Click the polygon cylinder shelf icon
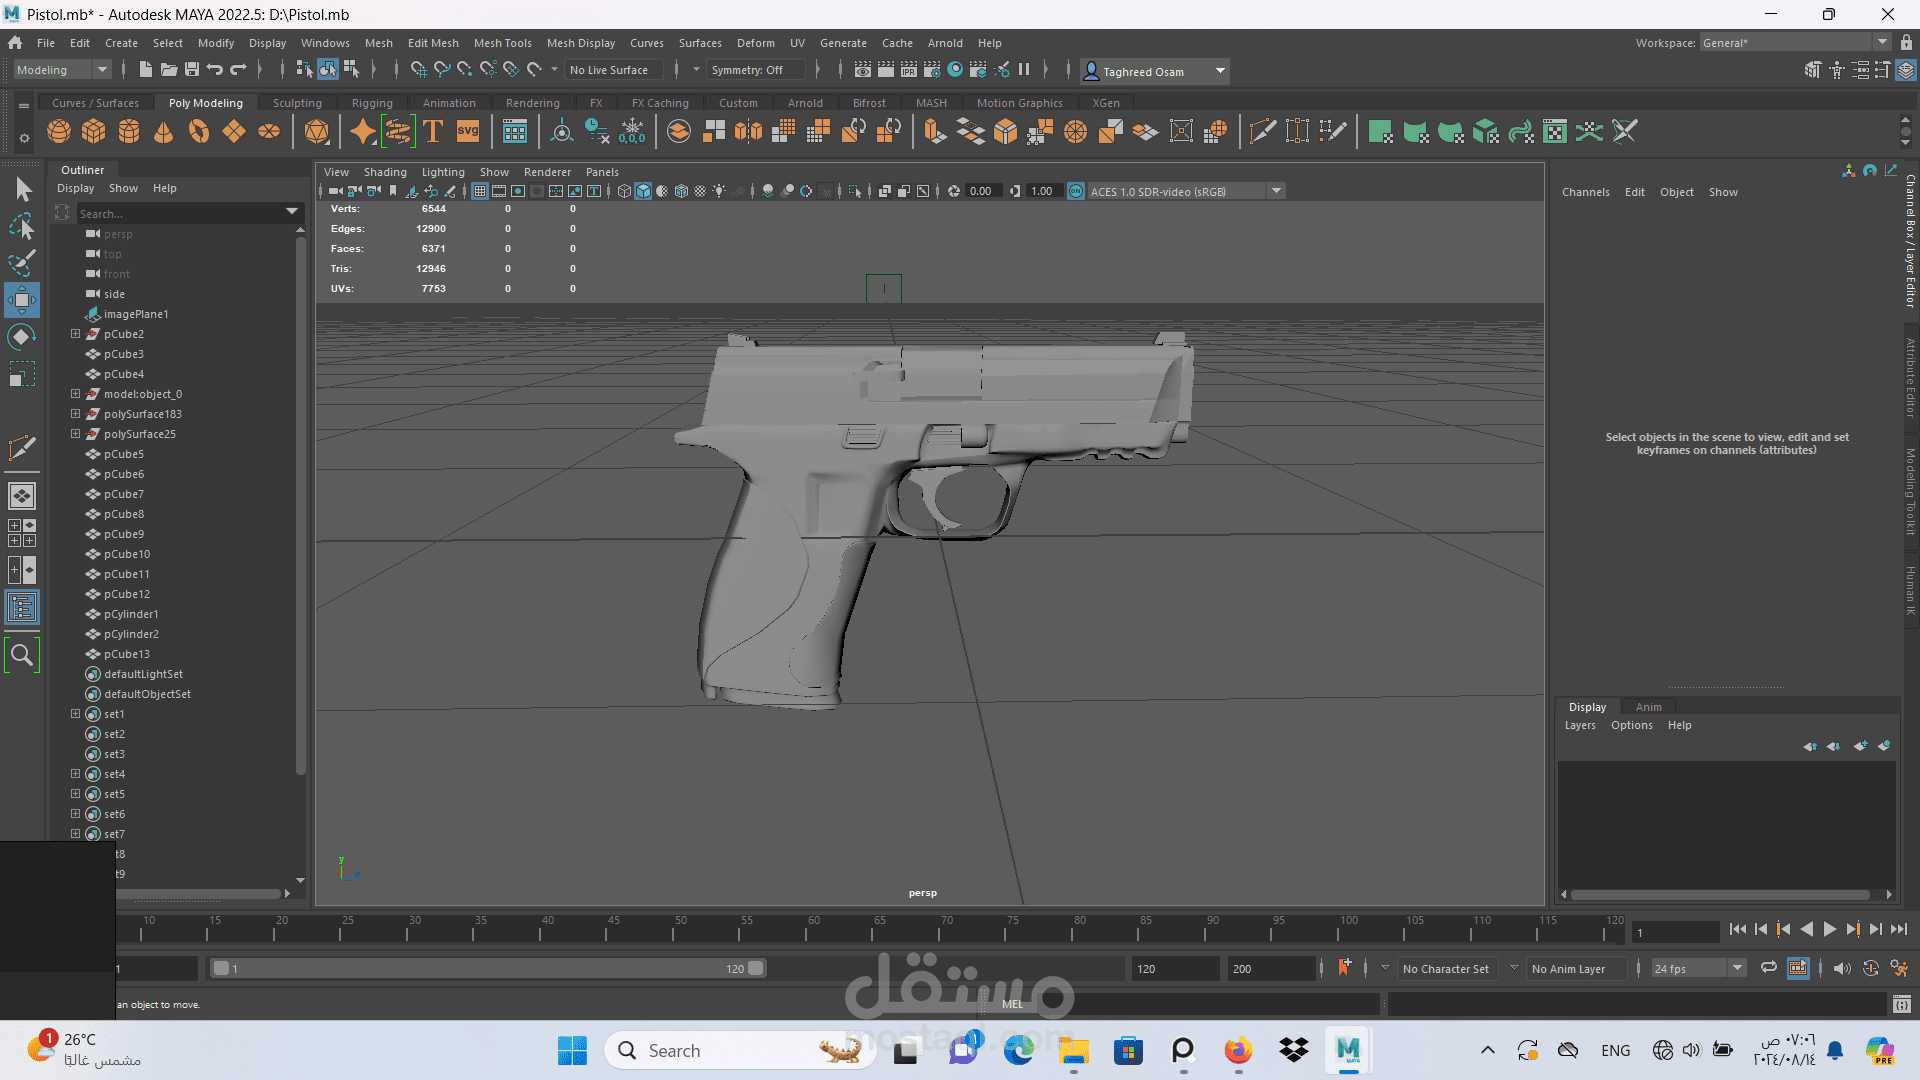Screen dimensions: 1920x1080 (x=129, y=132)
